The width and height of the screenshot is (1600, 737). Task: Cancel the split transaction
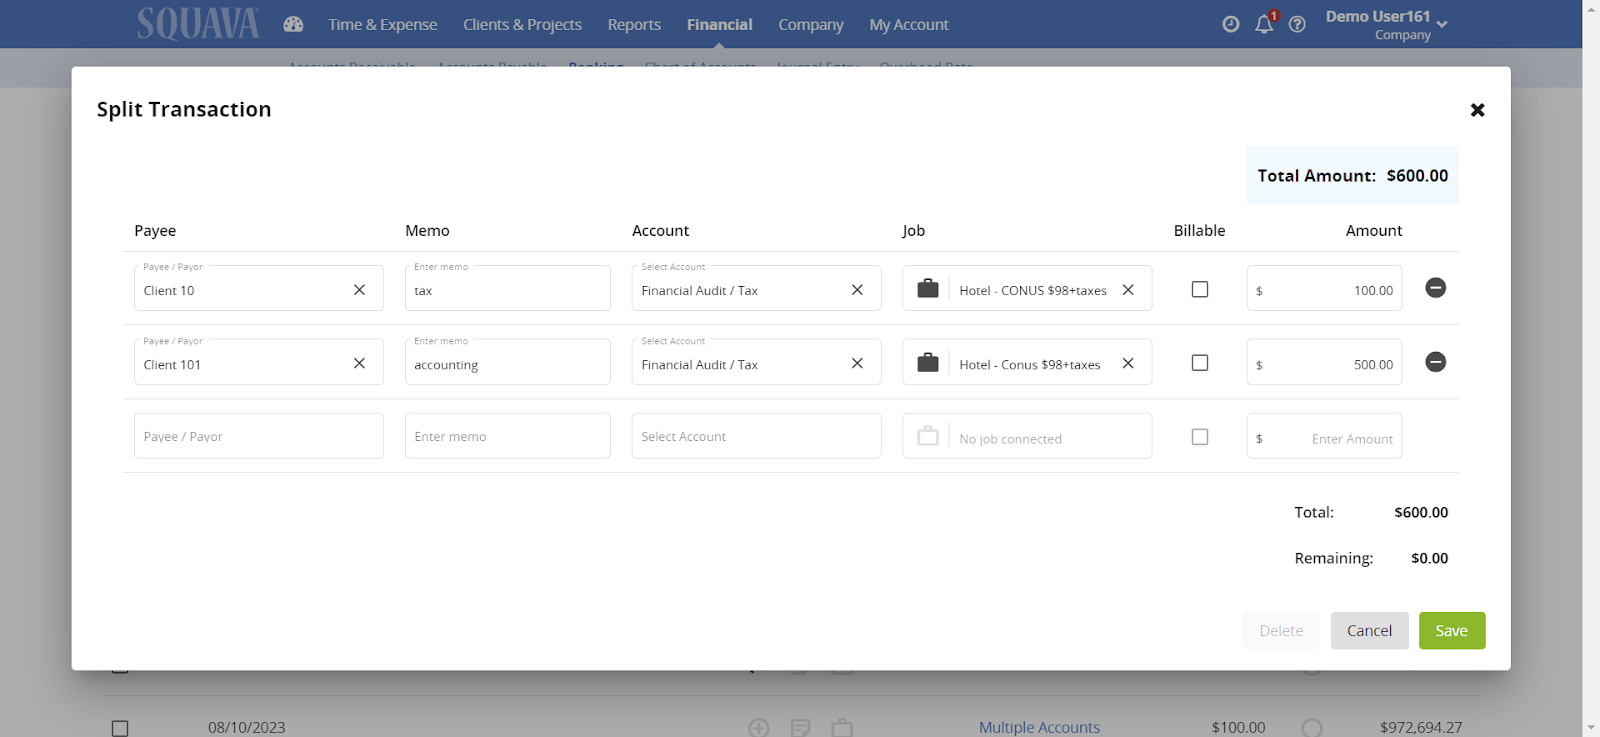coord(1369,631)
